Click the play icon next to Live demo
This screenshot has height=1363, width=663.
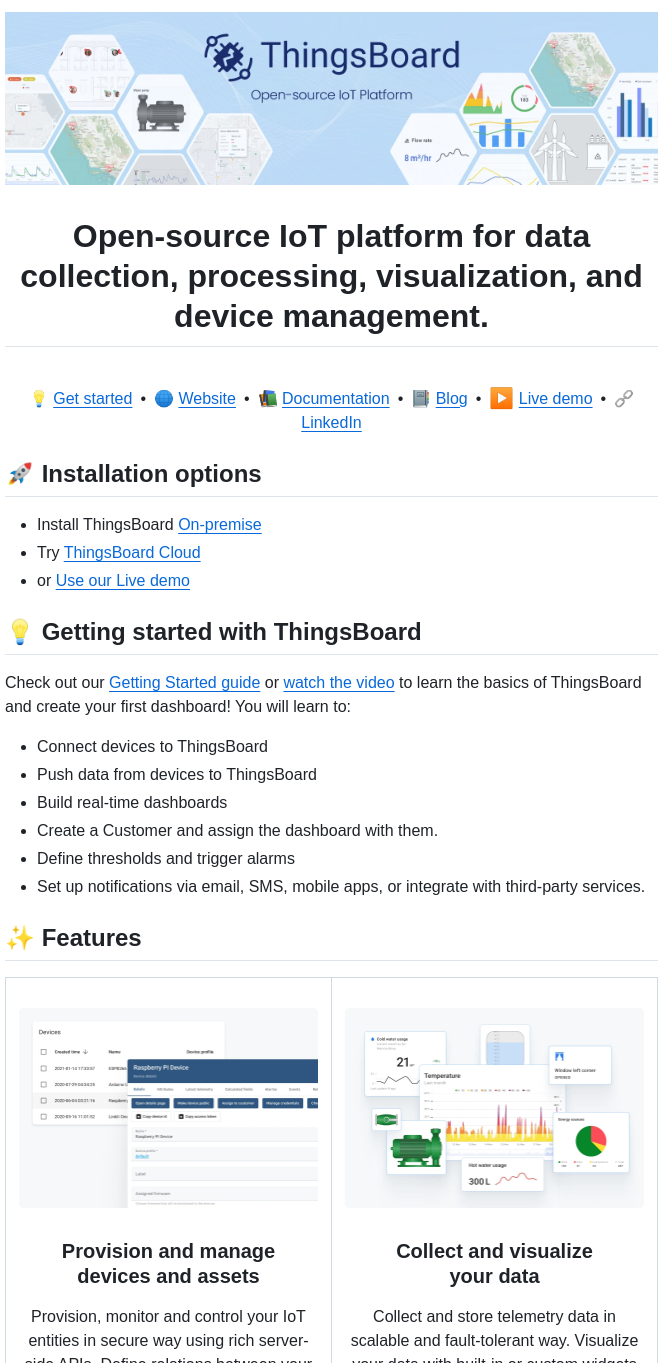point(501,398)
